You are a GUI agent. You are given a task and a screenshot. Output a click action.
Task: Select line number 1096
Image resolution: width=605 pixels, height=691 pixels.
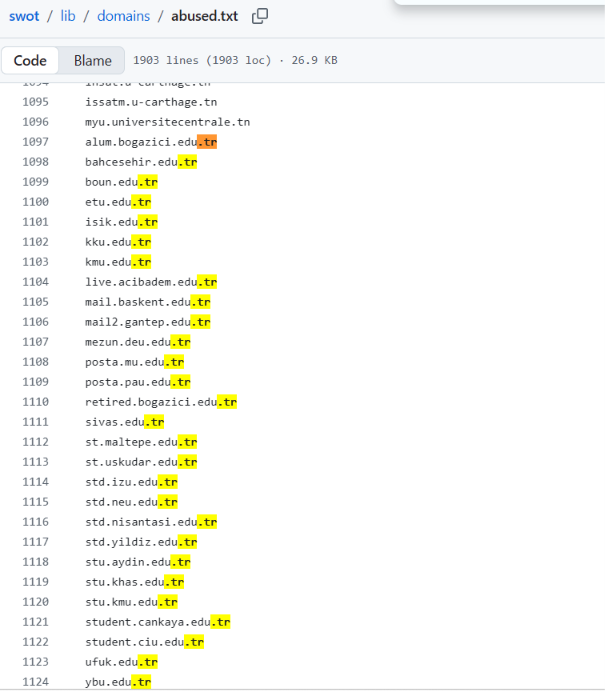coord(36,122)
